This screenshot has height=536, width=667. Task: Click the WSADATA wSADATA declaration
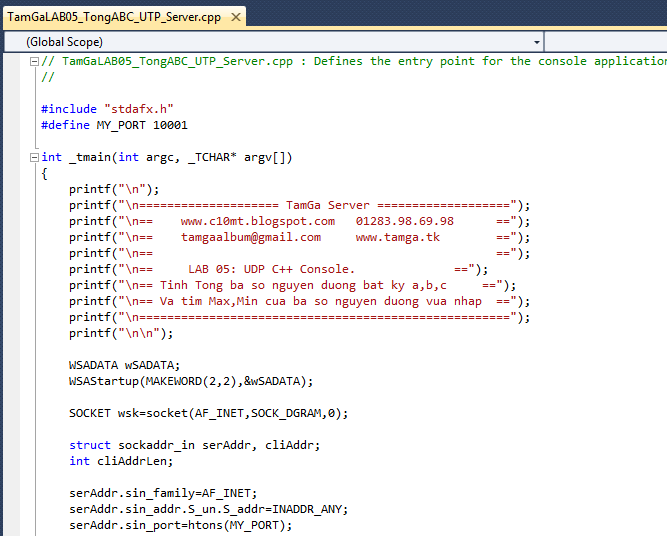click(x=125, y=365)
